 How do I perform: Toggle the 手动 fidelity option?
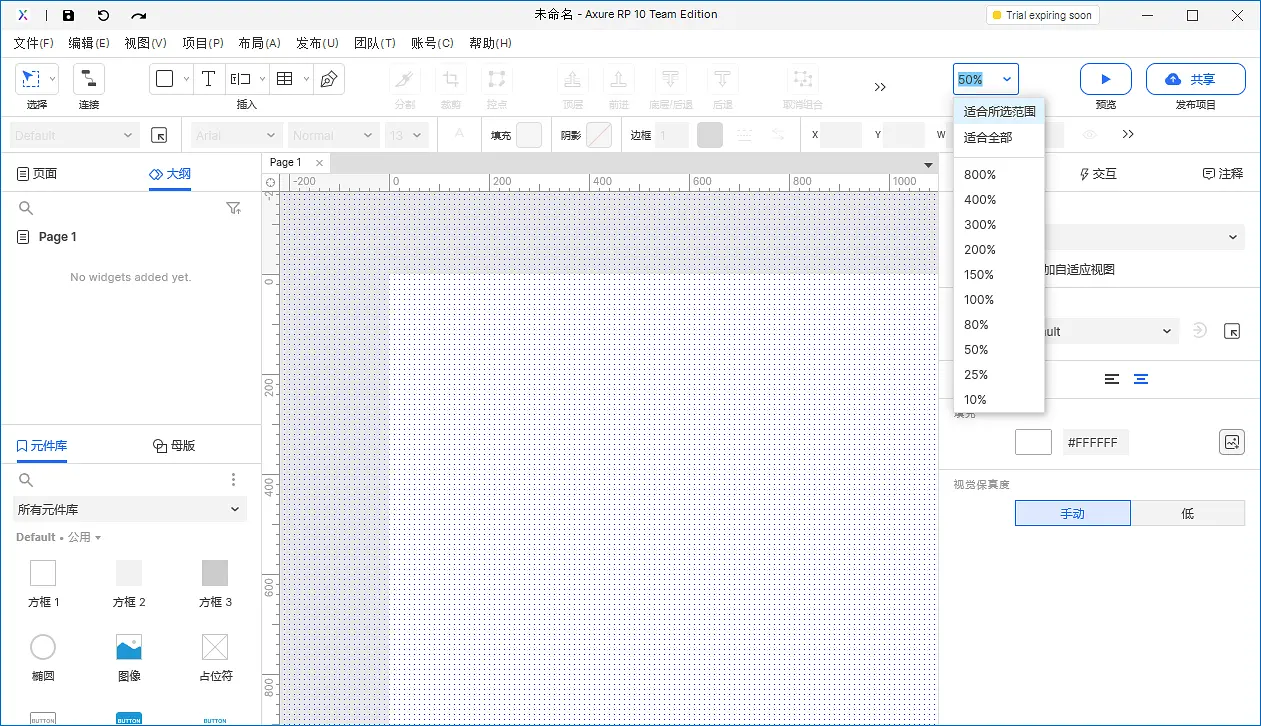pyautogui.click(x=1072, y=513)
